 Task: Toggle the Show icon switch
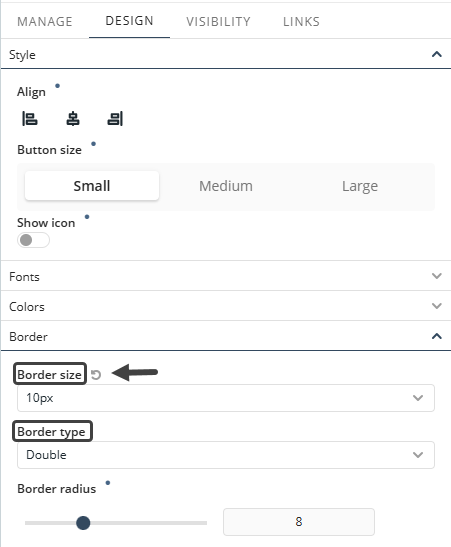coord(33,240)
